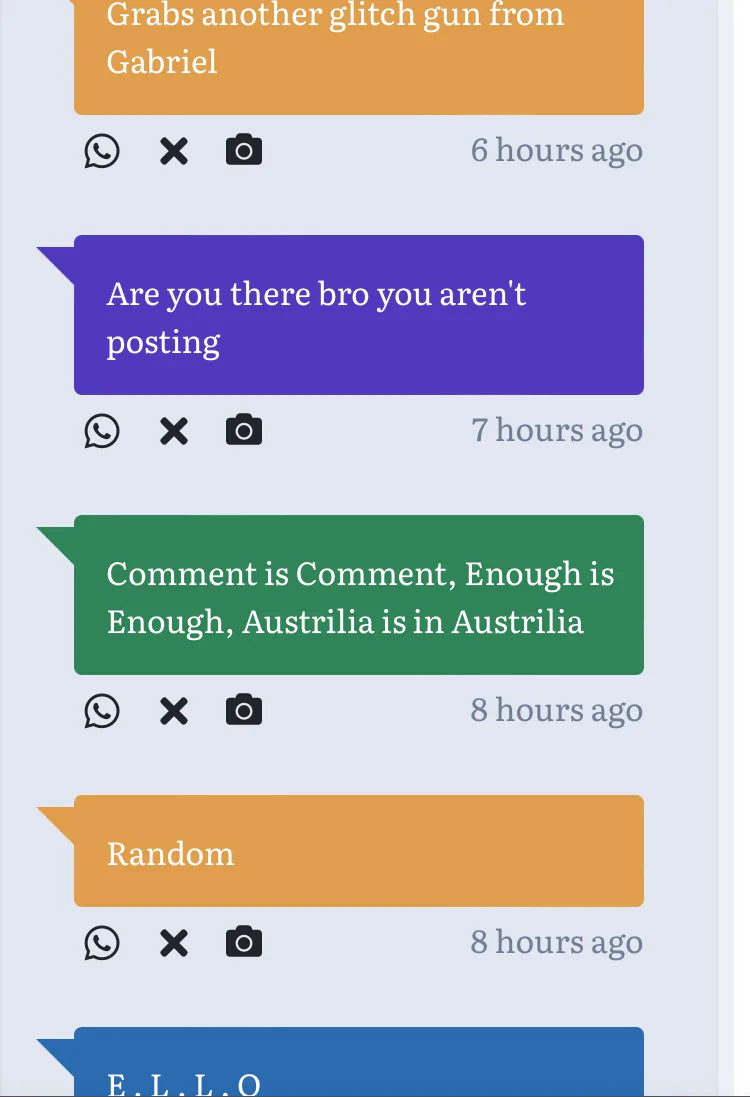Click X icon under glitch gun comment

point(174,151)
